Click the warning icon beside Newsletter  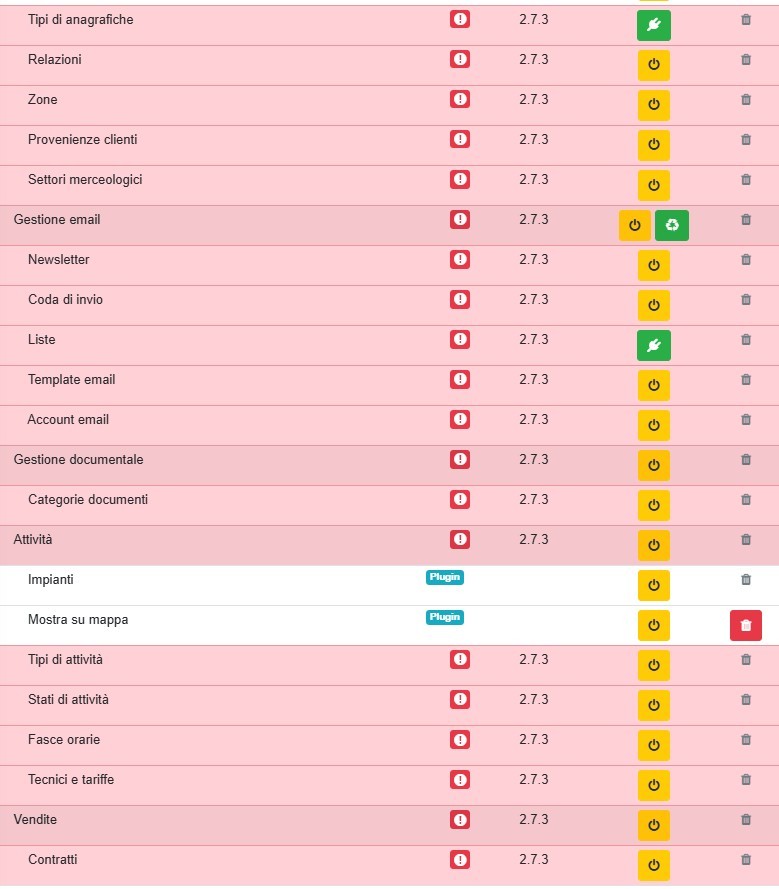(460, 259)
